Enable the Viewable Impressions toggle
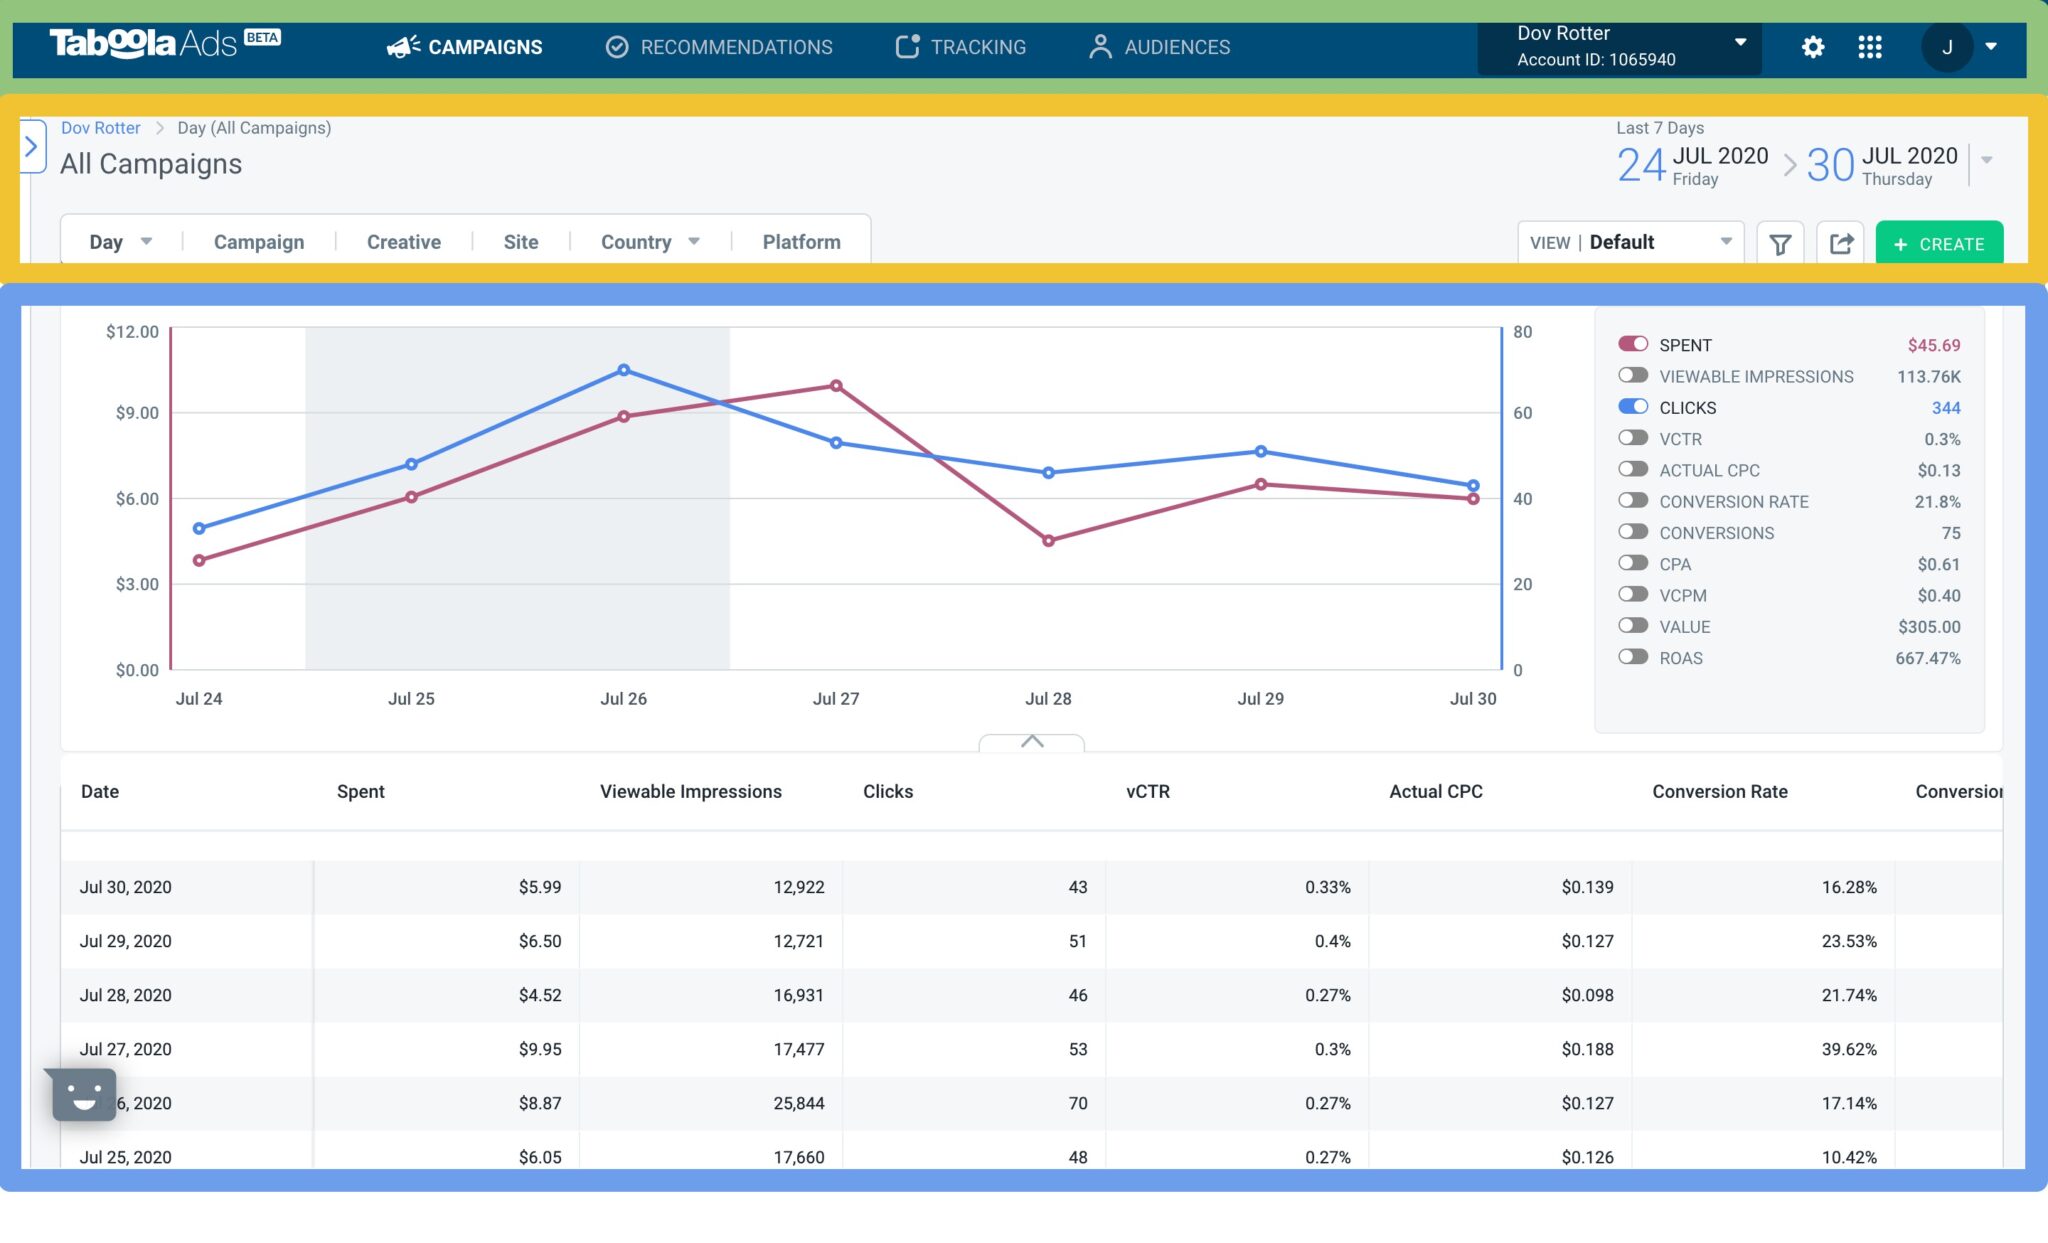 pyautogui.click(x=1633, y=376)
